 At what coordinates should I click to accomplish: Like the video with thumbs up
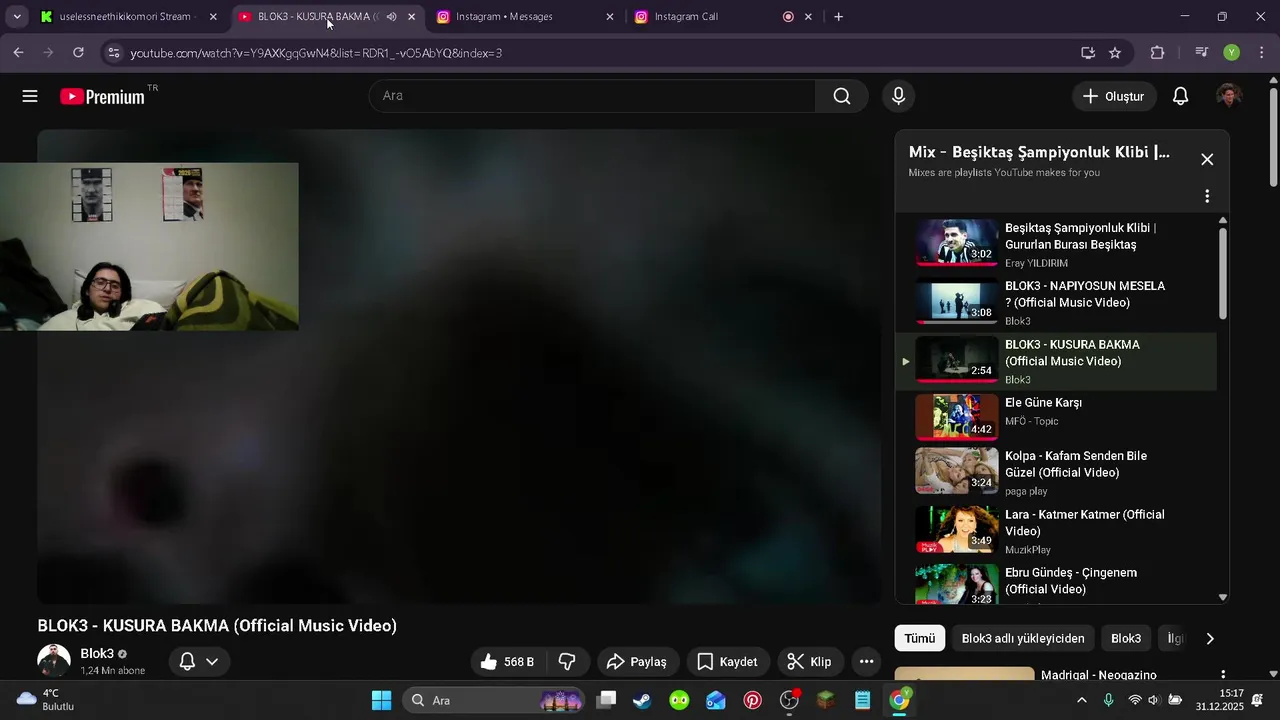[x=507, y=662]
